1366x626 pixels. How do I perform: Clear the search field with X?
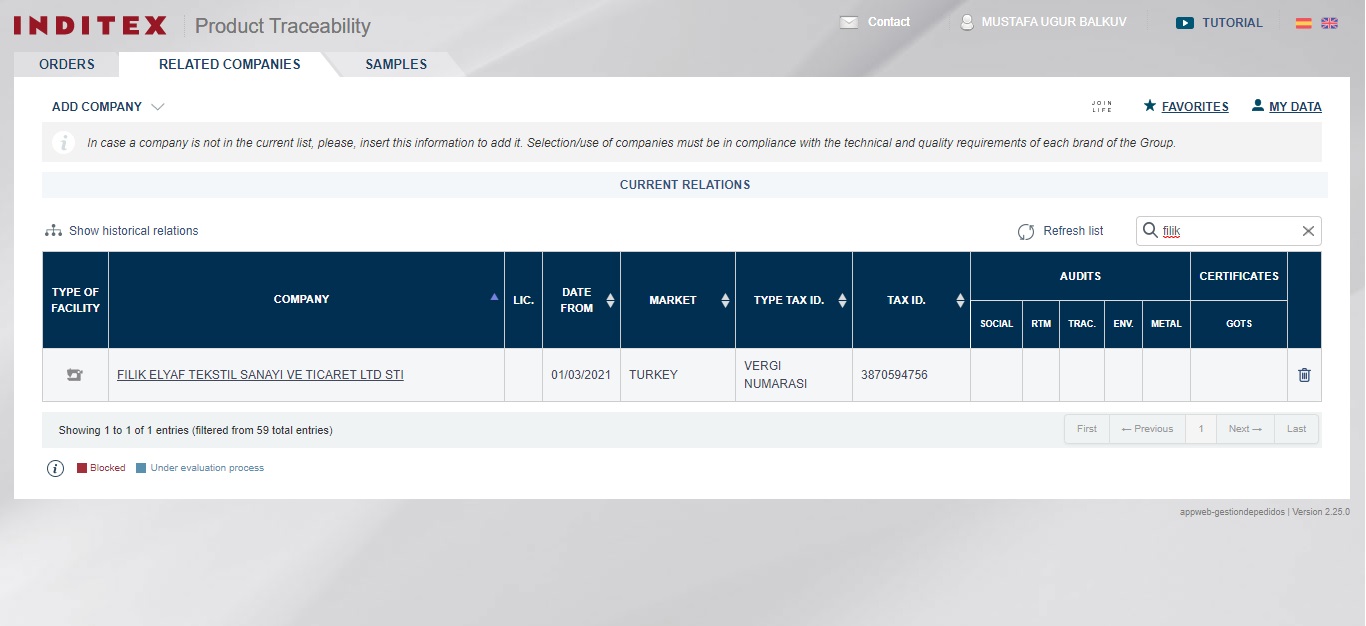point(1308,231)
